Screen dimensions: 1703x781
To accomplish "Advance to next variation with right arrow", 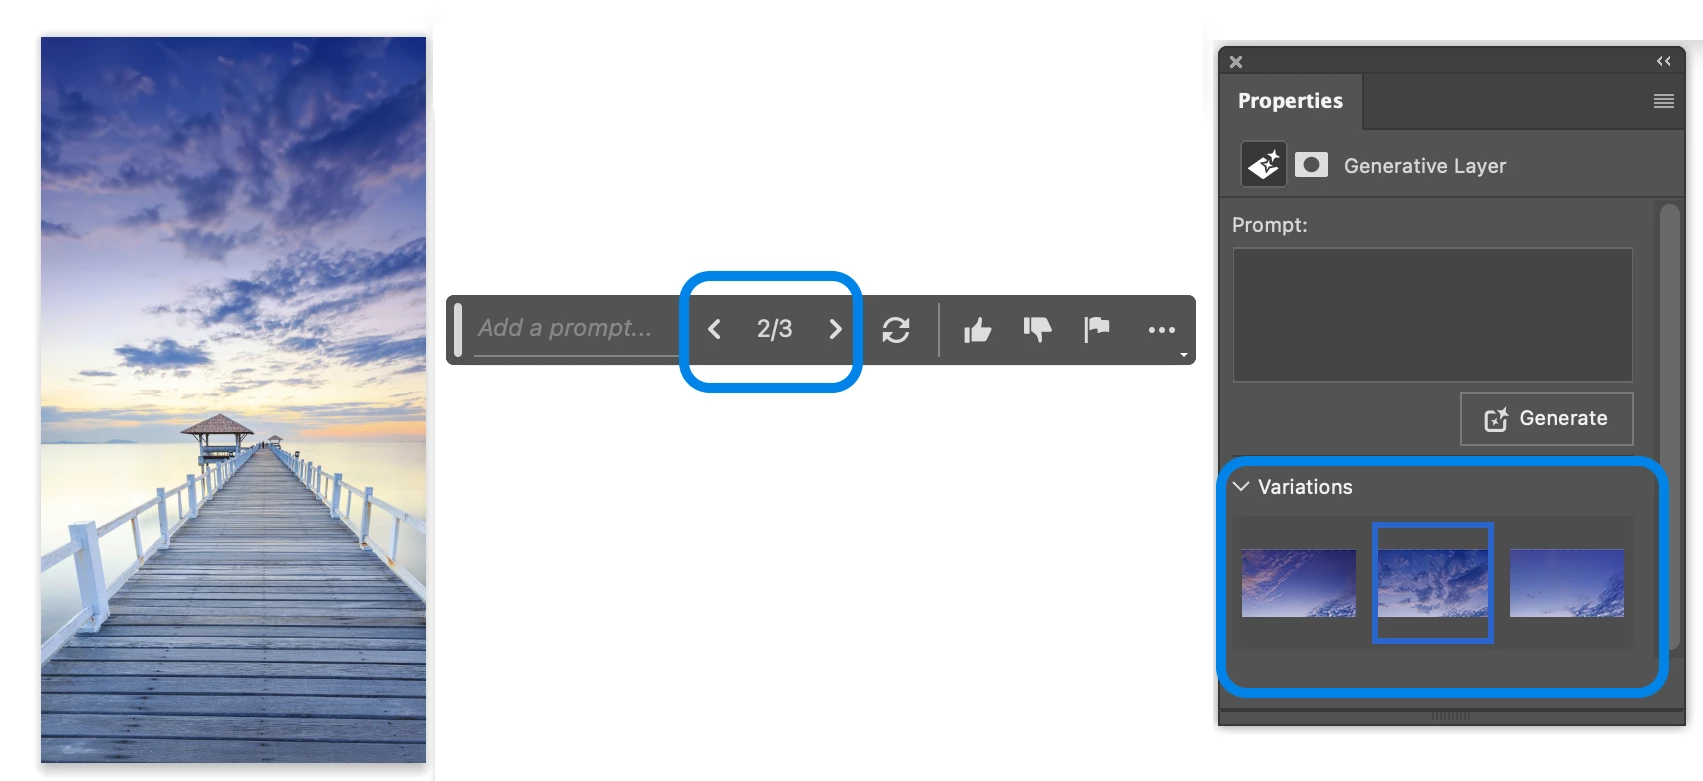I will (835, 329).
